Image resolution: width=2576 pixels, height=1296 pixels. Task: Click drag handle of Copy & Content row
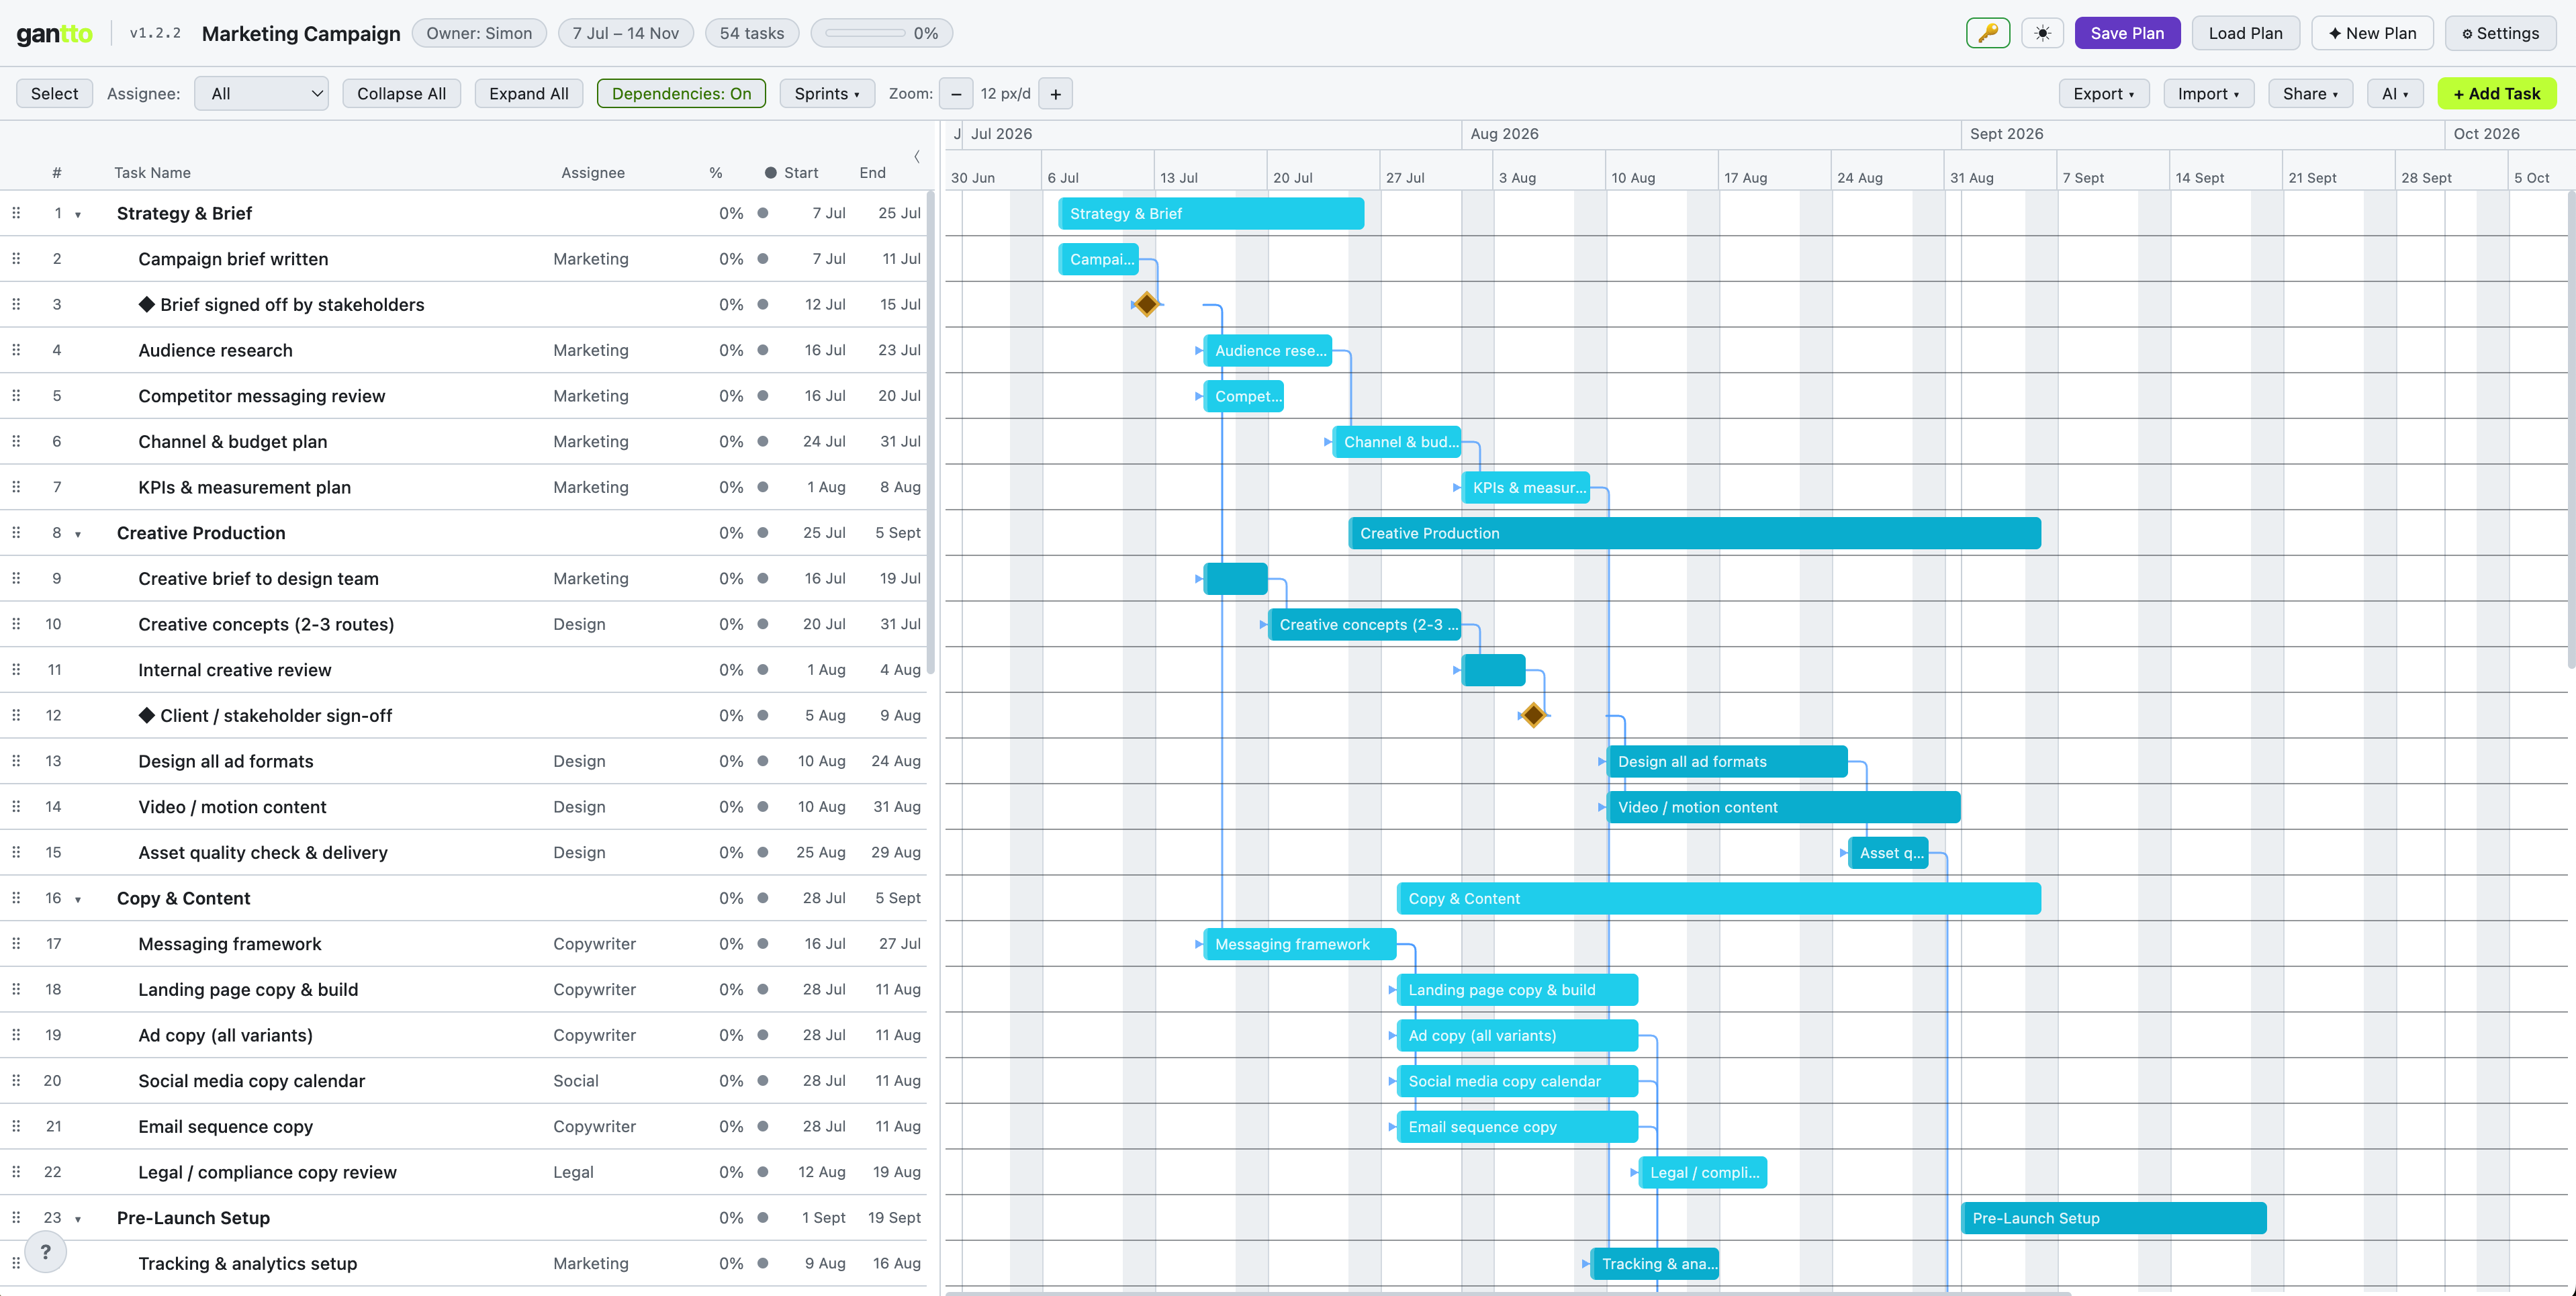pos(16,898)
